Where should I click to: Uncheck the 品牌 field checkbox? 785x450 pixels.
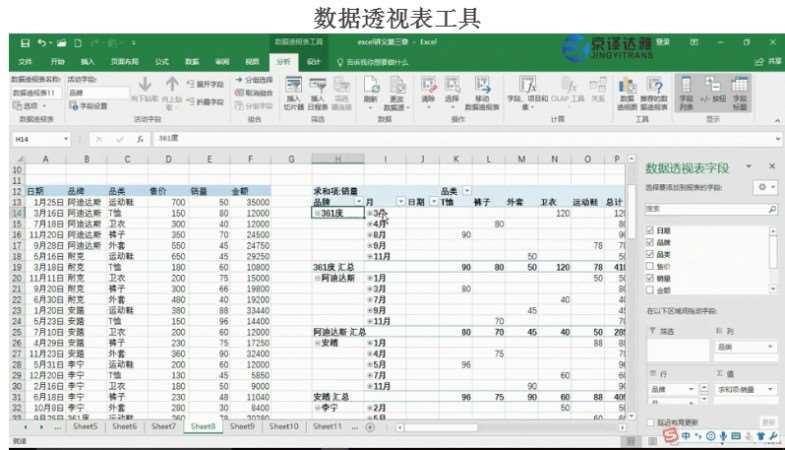[x=650, y=242]
